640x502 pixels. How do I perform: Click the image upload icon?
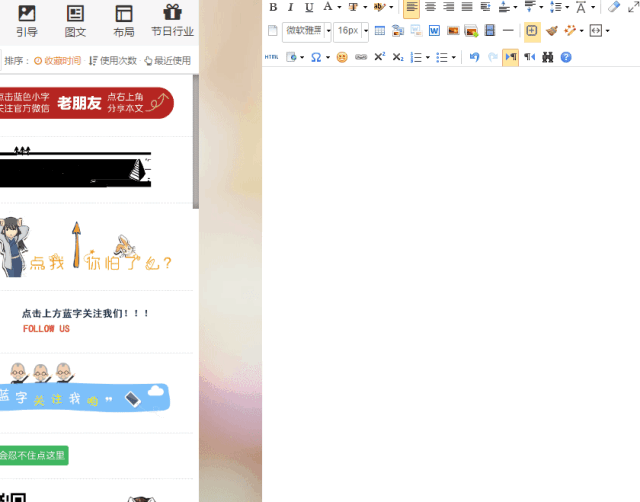click(x=398, y=31)
